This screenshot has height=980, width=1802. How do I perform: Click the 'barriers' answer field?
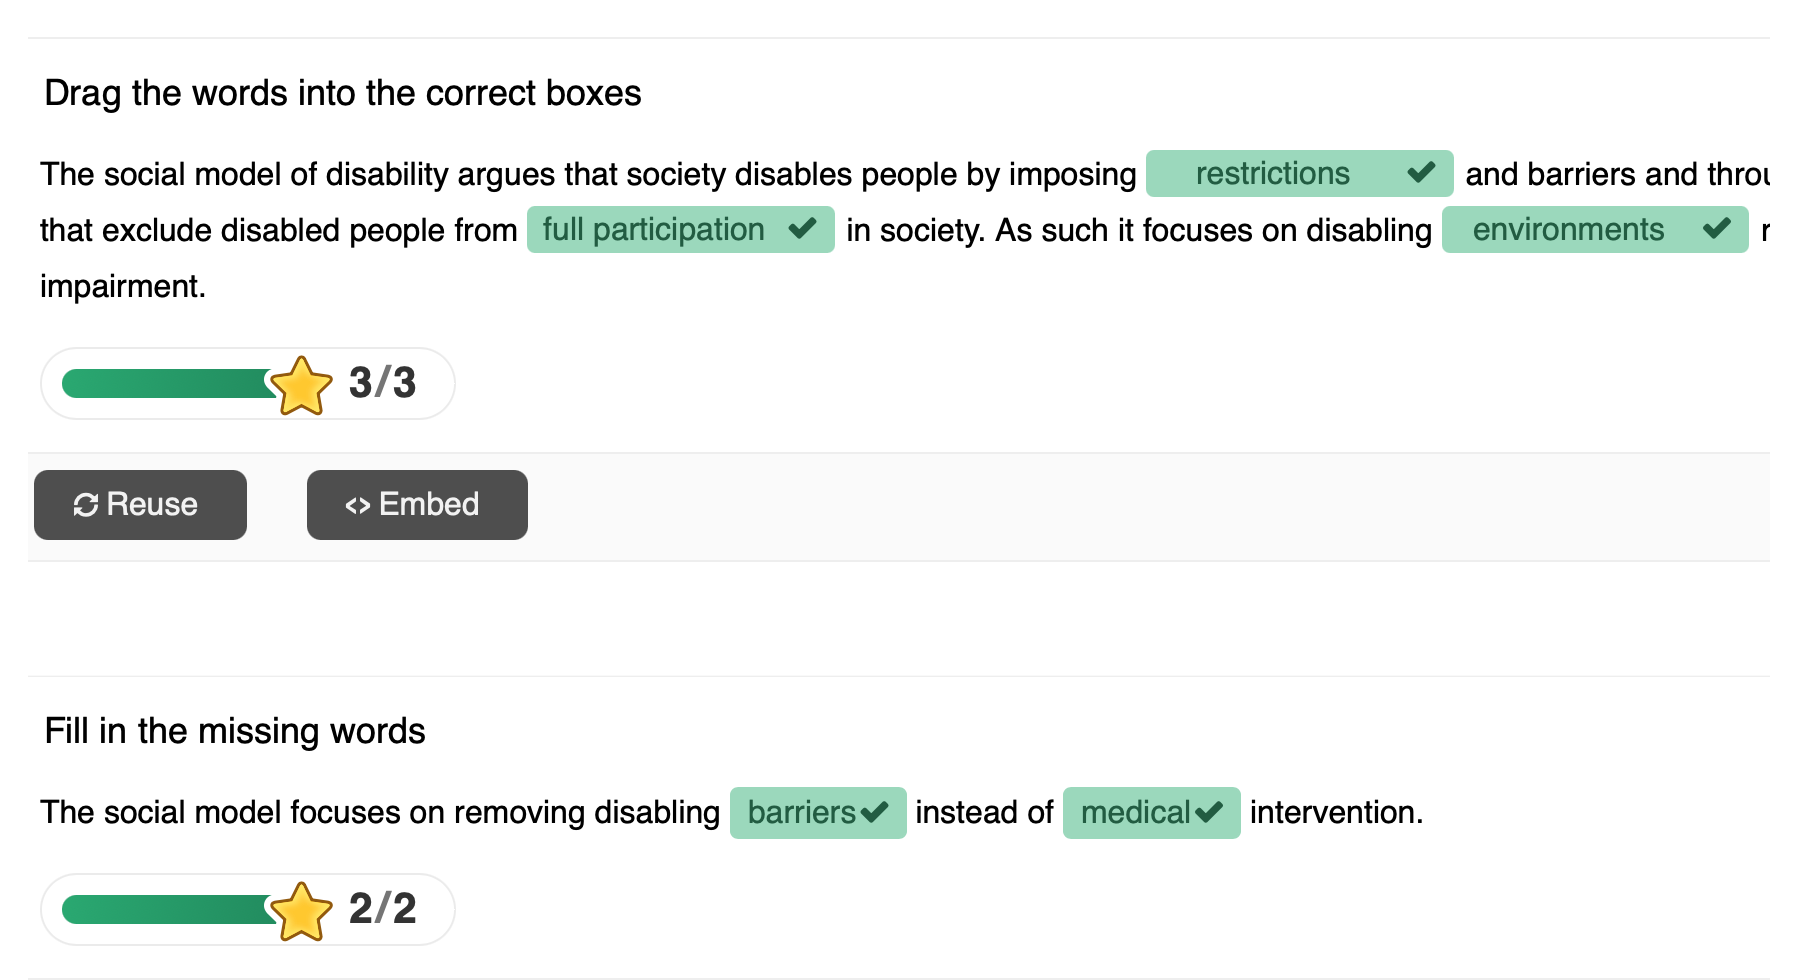pyautogui.click(x=801, y=812)
